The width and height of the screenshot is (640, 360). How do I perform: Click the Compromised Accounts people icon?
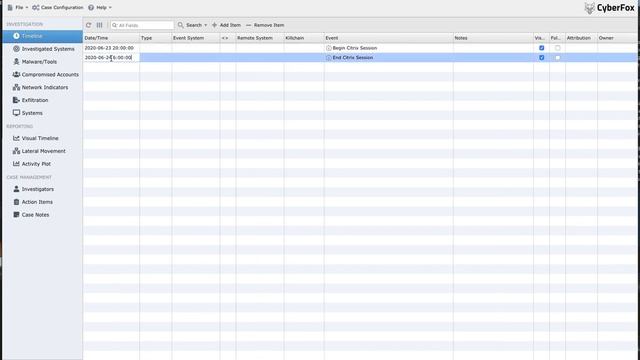(x=16, y=74)
